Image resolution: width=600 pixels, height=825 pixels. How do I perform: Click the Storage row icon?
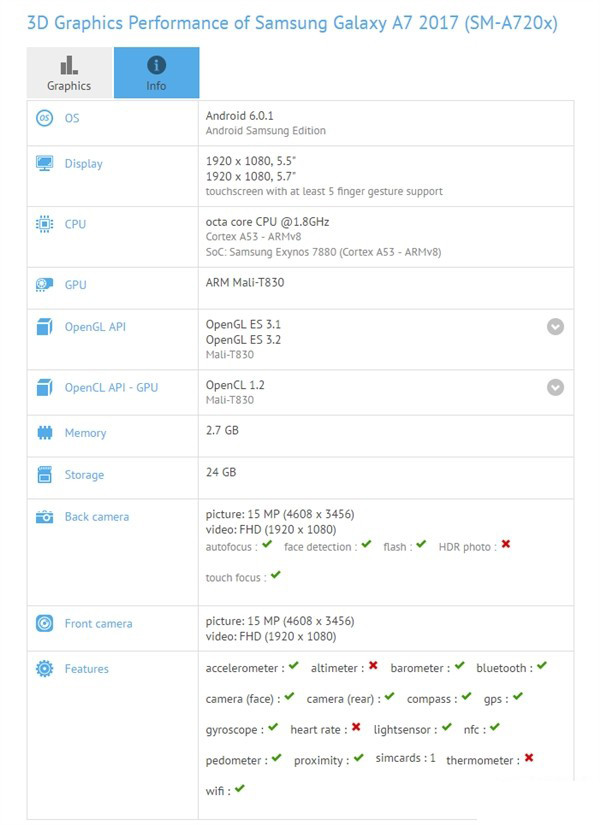tap(44, 475)
